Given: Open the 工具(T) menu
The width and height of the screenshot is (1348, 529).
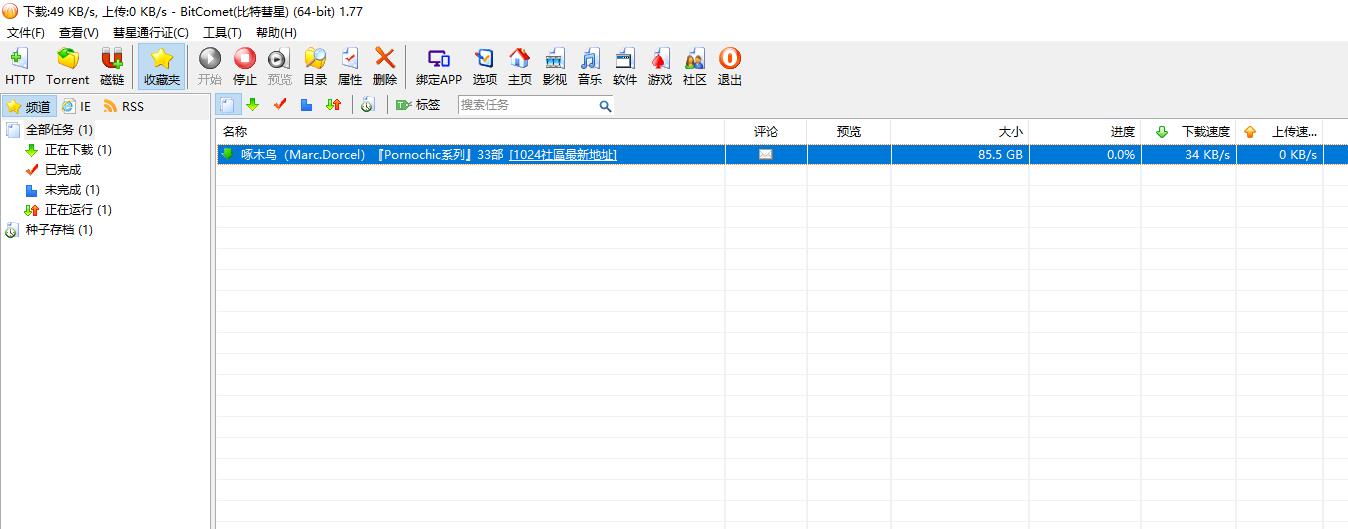Looking at the screenshot, I should pos(222,32).
